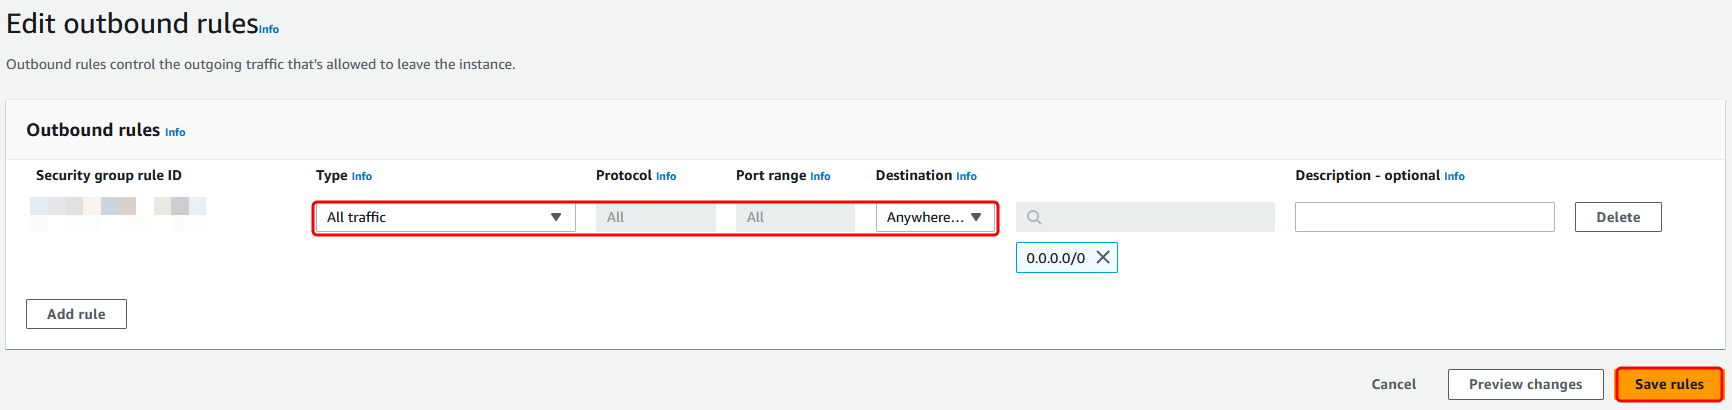Open Info for Description - optional column
Viewport: 1732px width, 410px height.
(1454, 176)
